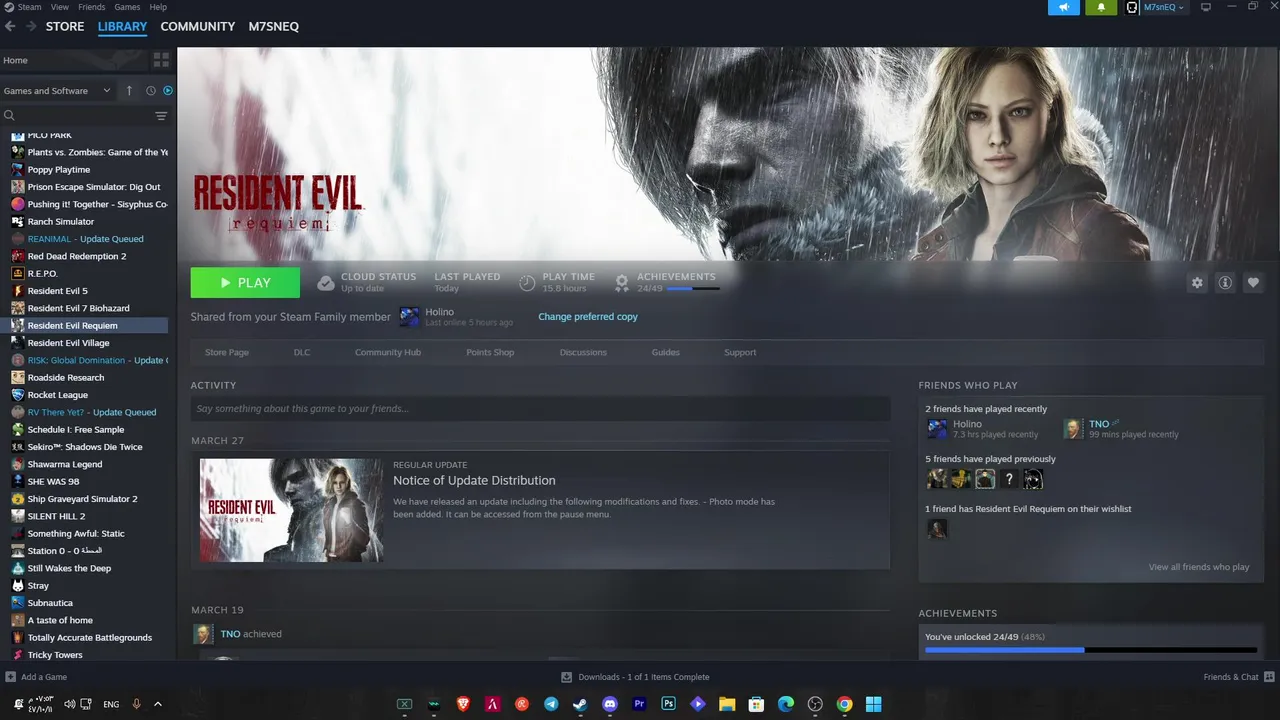
Task: Open the game's Store Page tab
Action: 227,352
